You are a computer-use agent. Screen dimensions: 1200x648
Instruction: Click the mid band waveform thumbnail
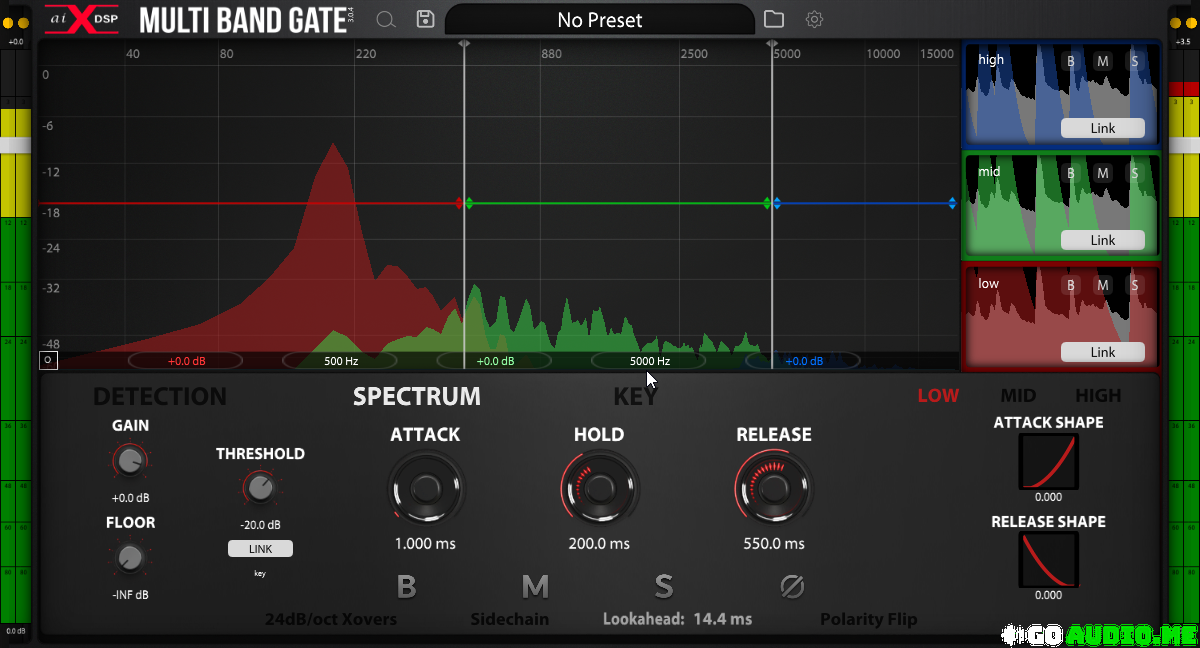(1061, 207)
